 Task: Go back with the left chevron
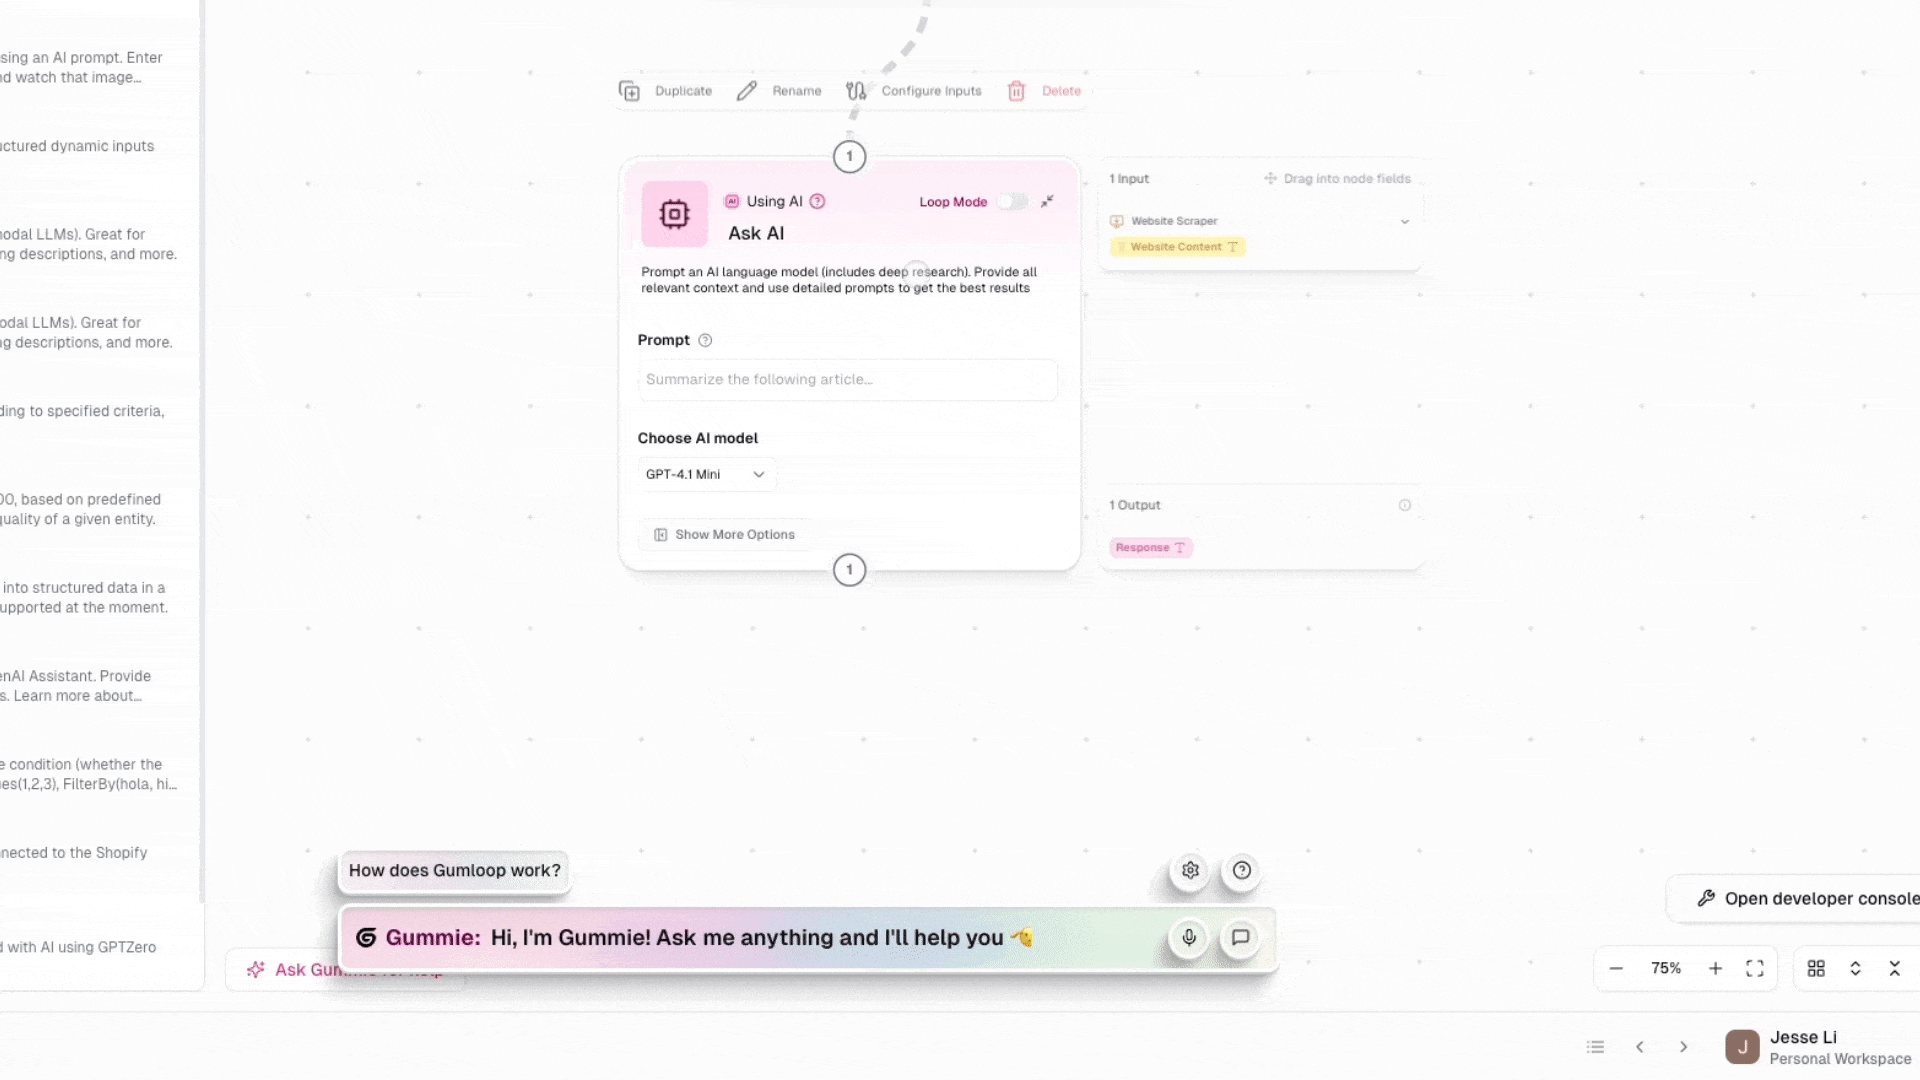click(x=1639, y=1047)
